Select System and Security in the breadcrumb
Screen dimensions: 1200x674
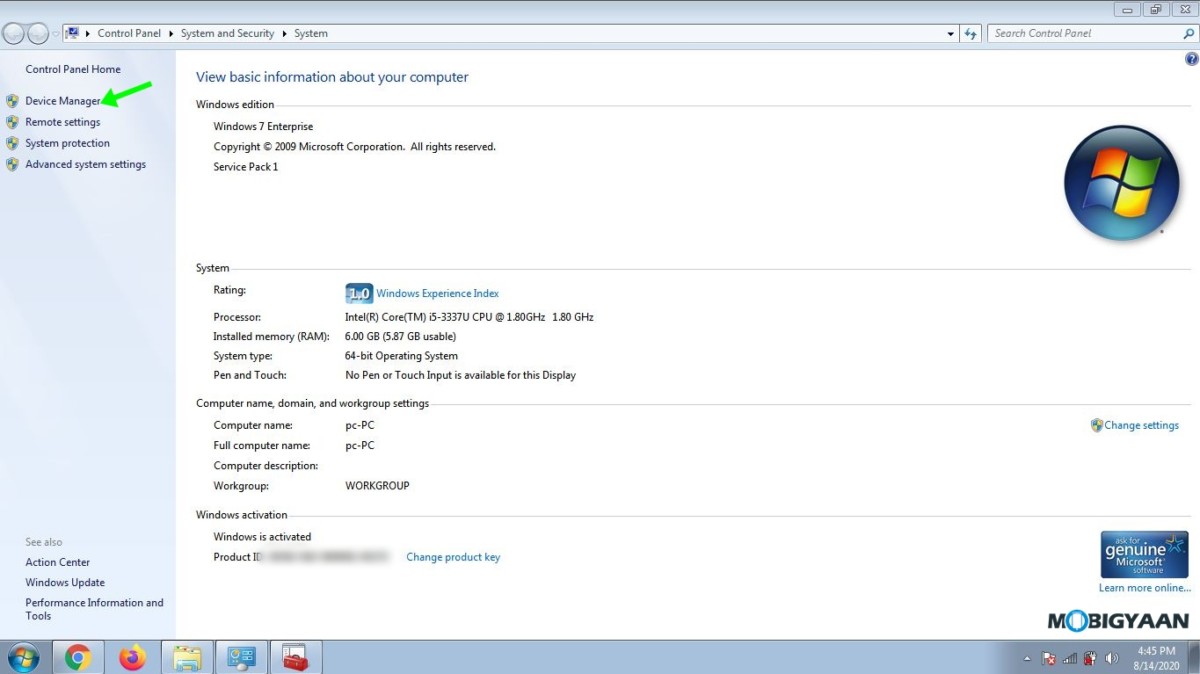[227, 33]
